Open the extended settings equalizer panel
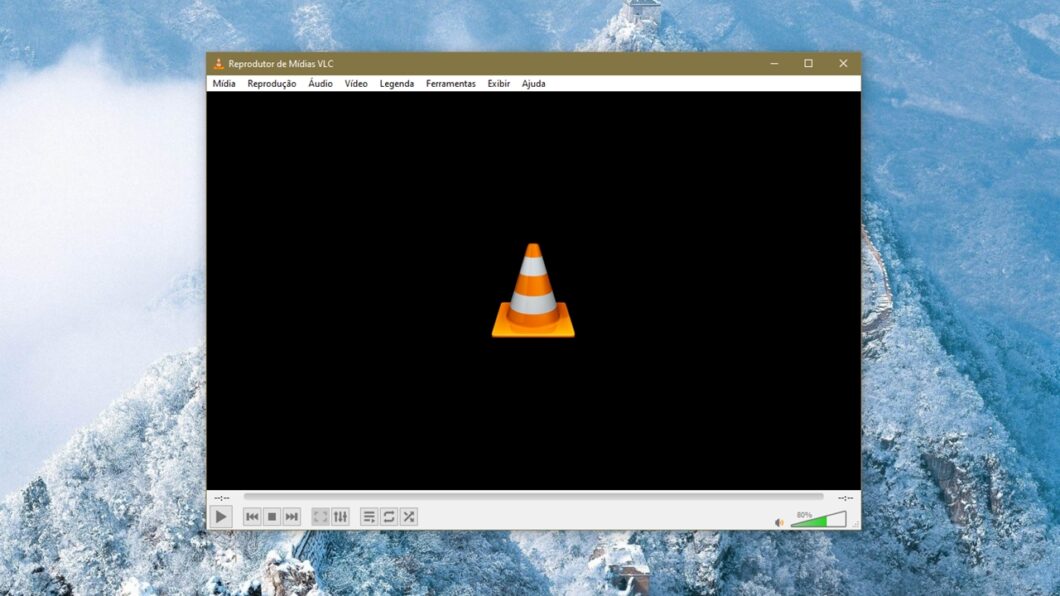This screenshot has height=596, width=1060. [x=340, y=517]
